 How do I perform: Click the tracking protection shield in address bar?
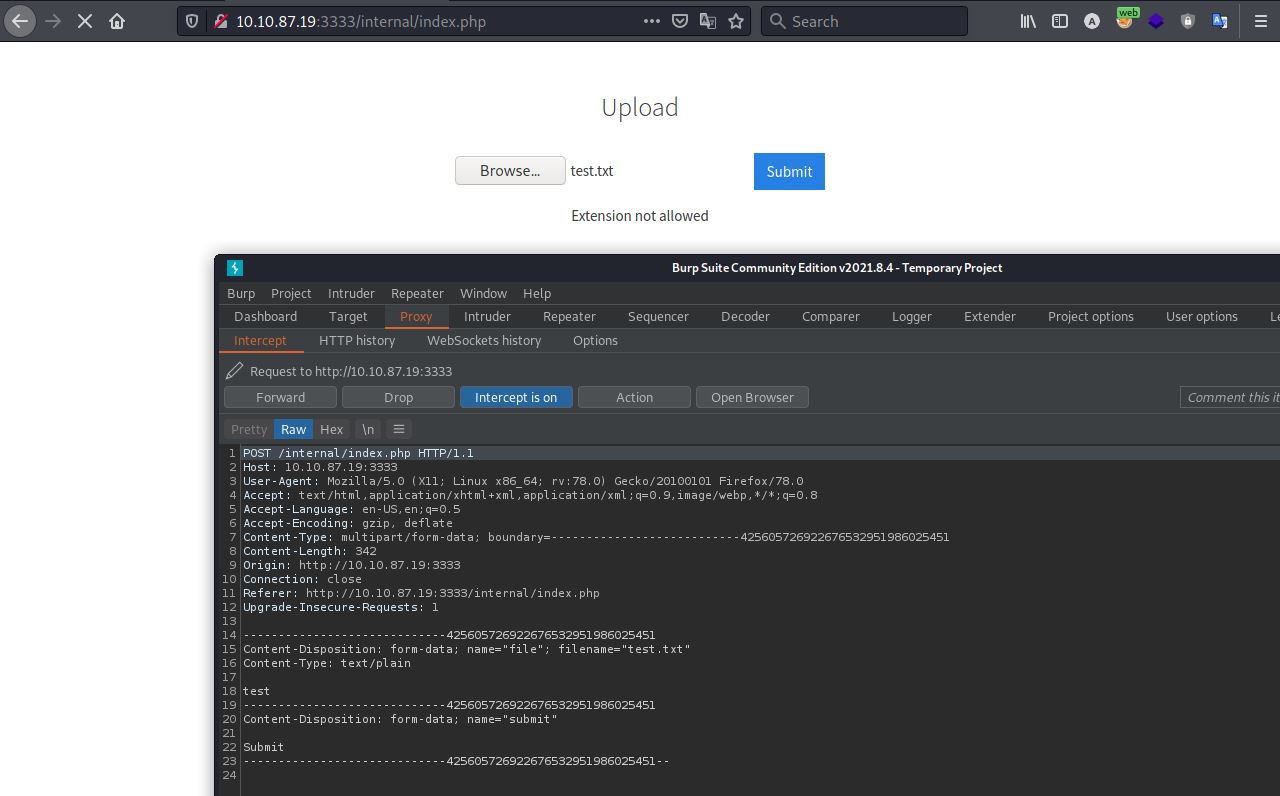point(194,21)
